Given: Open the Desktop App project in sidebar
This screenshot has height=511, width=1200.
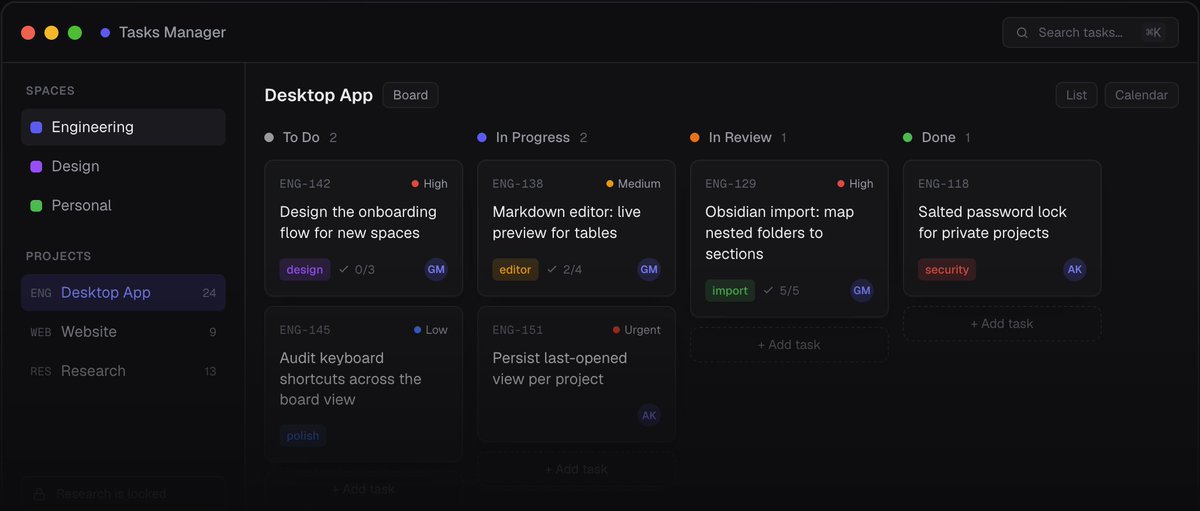Looking at the screenshot, I should pyautogui.click(x=123, y=293).
